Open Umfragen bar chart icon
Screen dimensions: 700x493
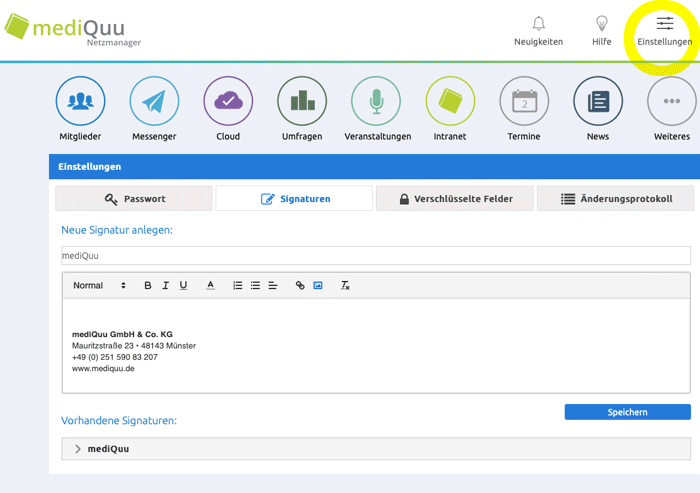pos(302,101)
